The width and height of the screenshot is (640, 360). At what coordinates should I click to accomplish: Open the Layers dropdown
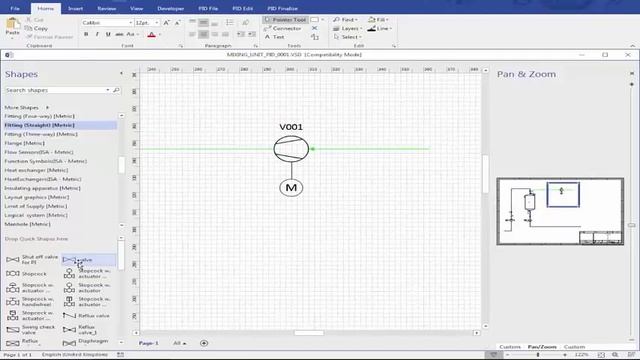[347, 28]
